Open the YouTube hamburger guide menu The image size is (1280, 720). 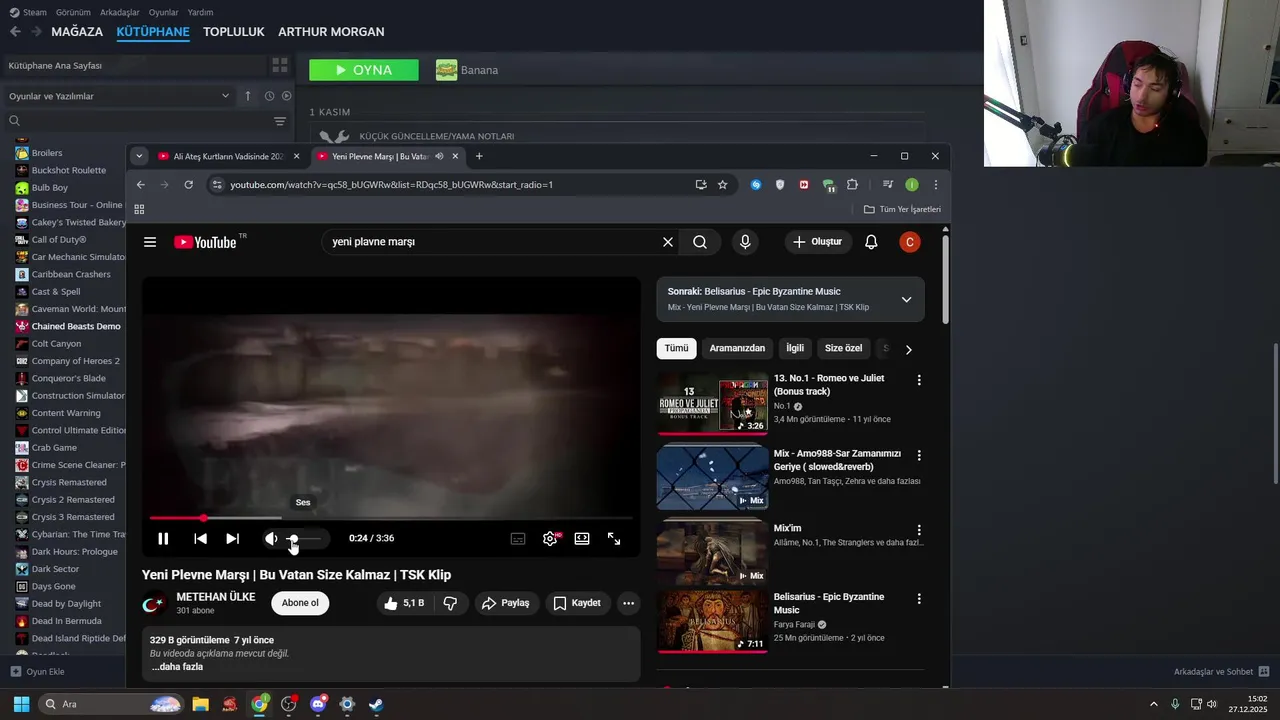click(x=150, y=242)
